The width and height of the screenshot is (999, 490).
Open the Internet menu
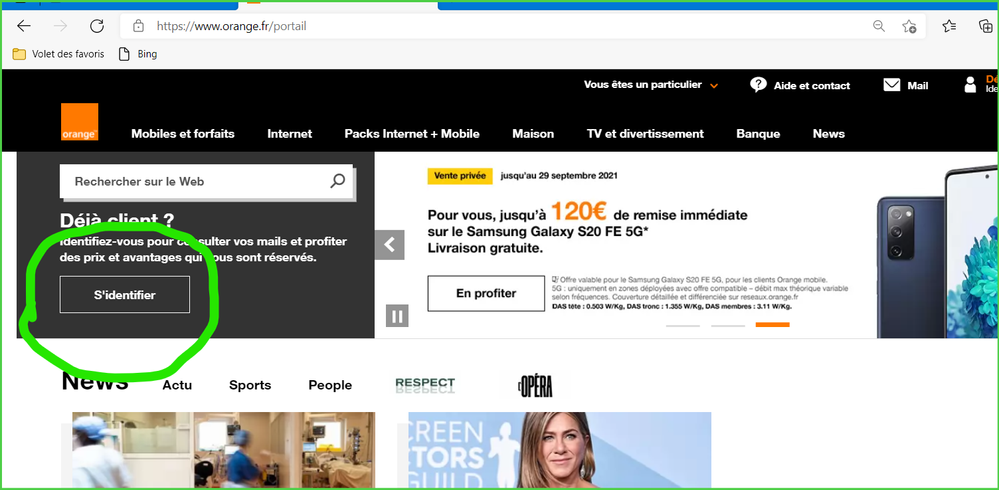click(290, 134)
